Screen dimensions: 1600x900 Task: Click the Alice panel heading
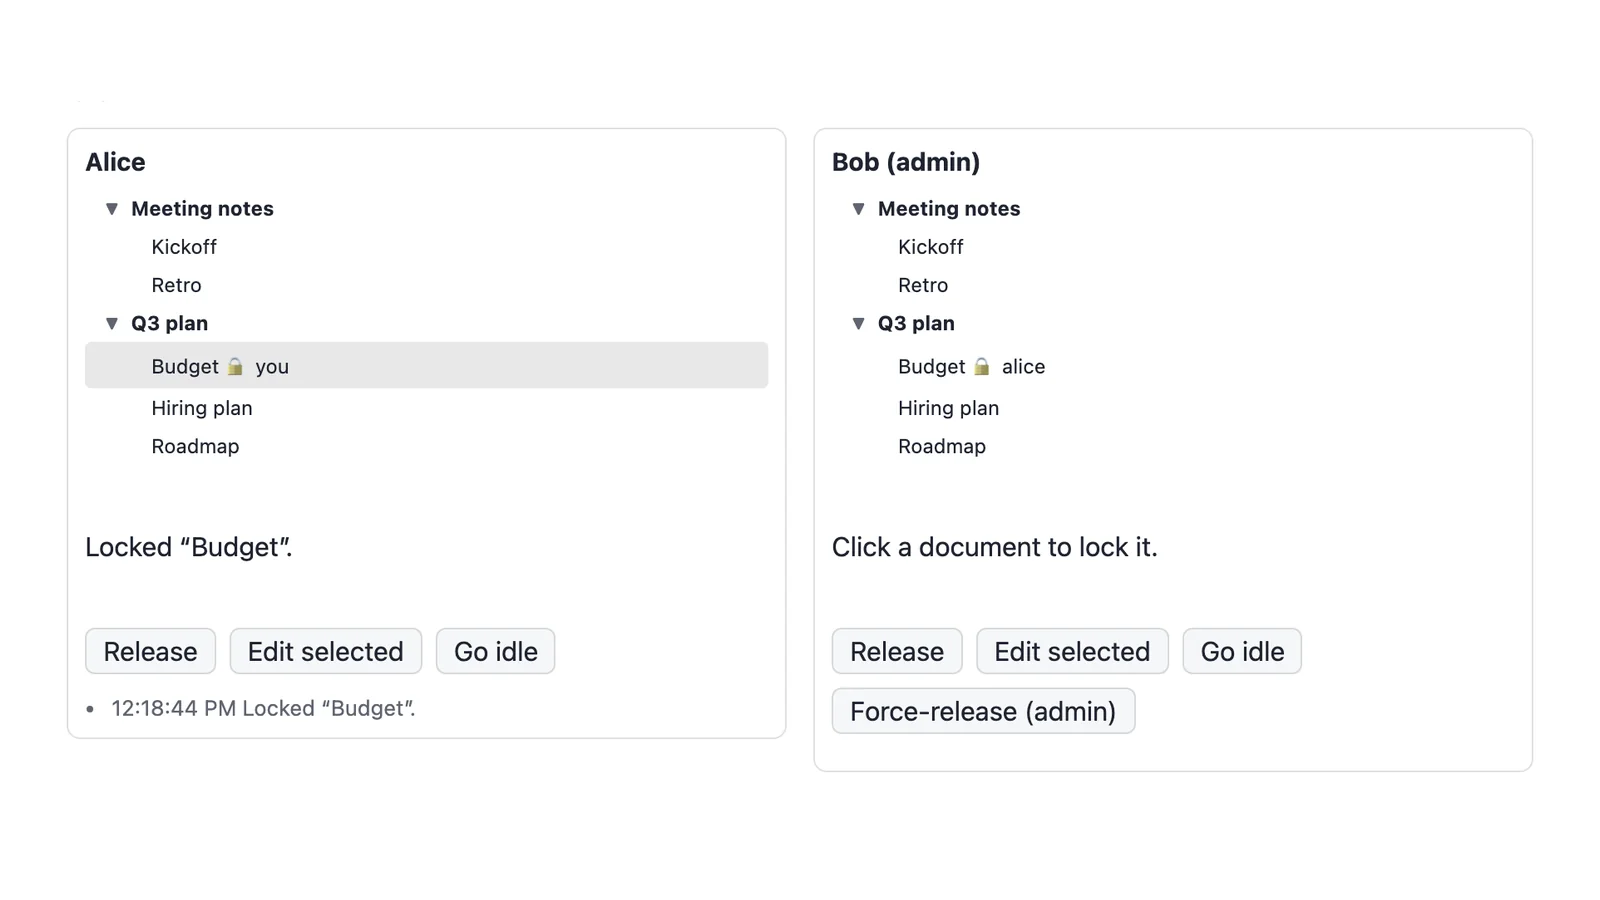click(x=115, y=162)
